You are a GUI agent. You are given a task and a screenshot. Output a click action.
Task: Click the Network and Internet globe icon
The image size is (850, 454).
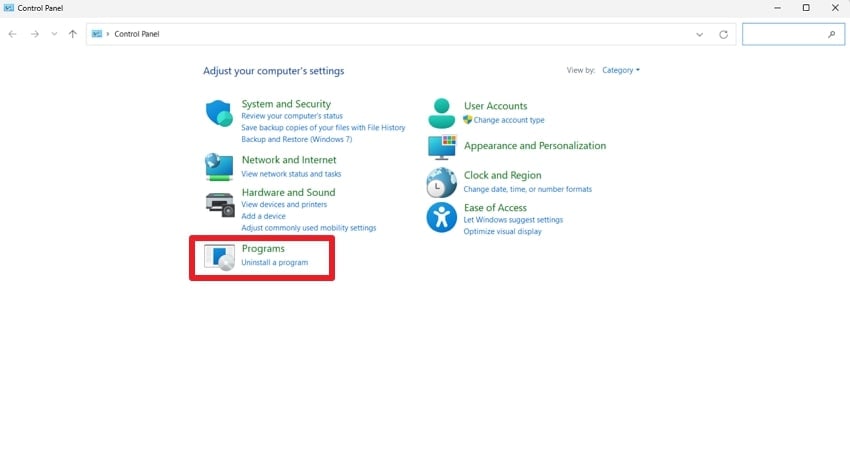click(219, 167)
